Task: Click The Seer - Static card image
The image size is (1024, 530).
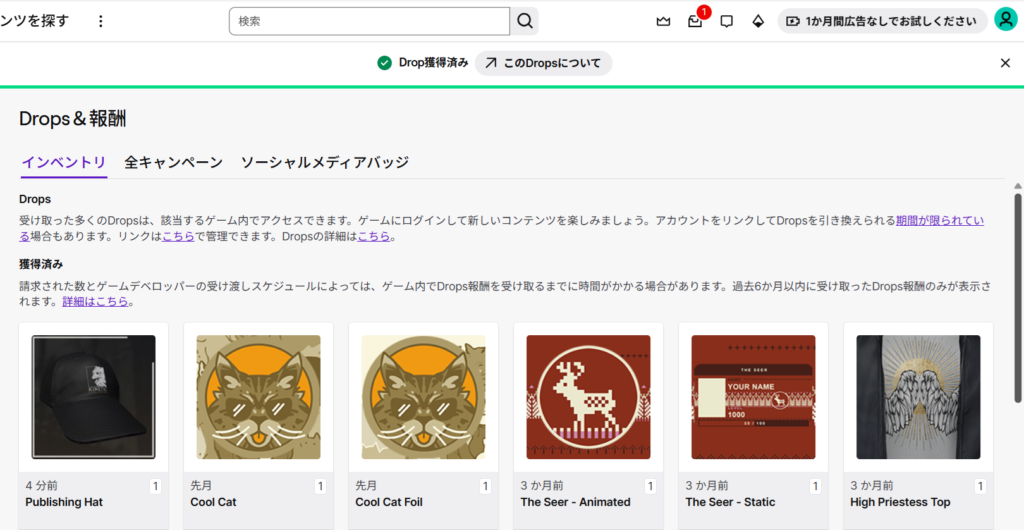Action: click(x=754, y=397)
